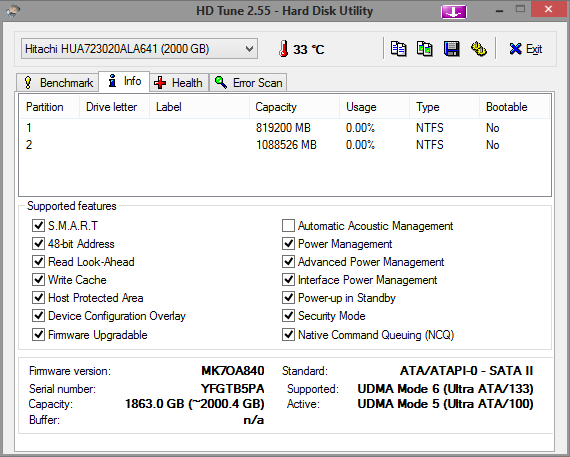The image size is (570, 457).
Task: Open the options wrench icon
Action: (478, 49)
